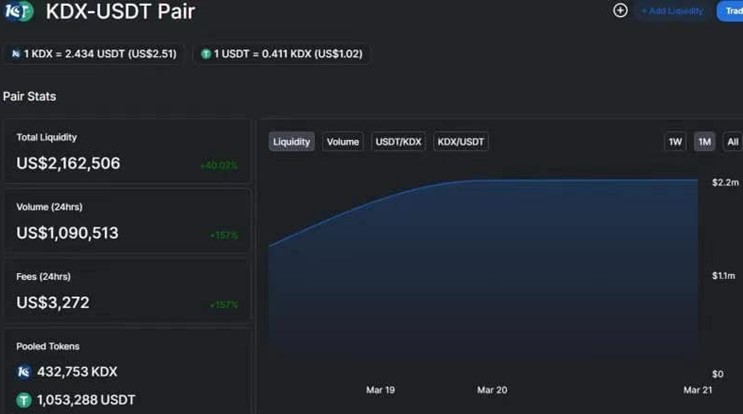The width and height of the screenshot is (743, 414).
Task: Click the 1,053,288 USDT pooled amount
Action: pos(86,400)
